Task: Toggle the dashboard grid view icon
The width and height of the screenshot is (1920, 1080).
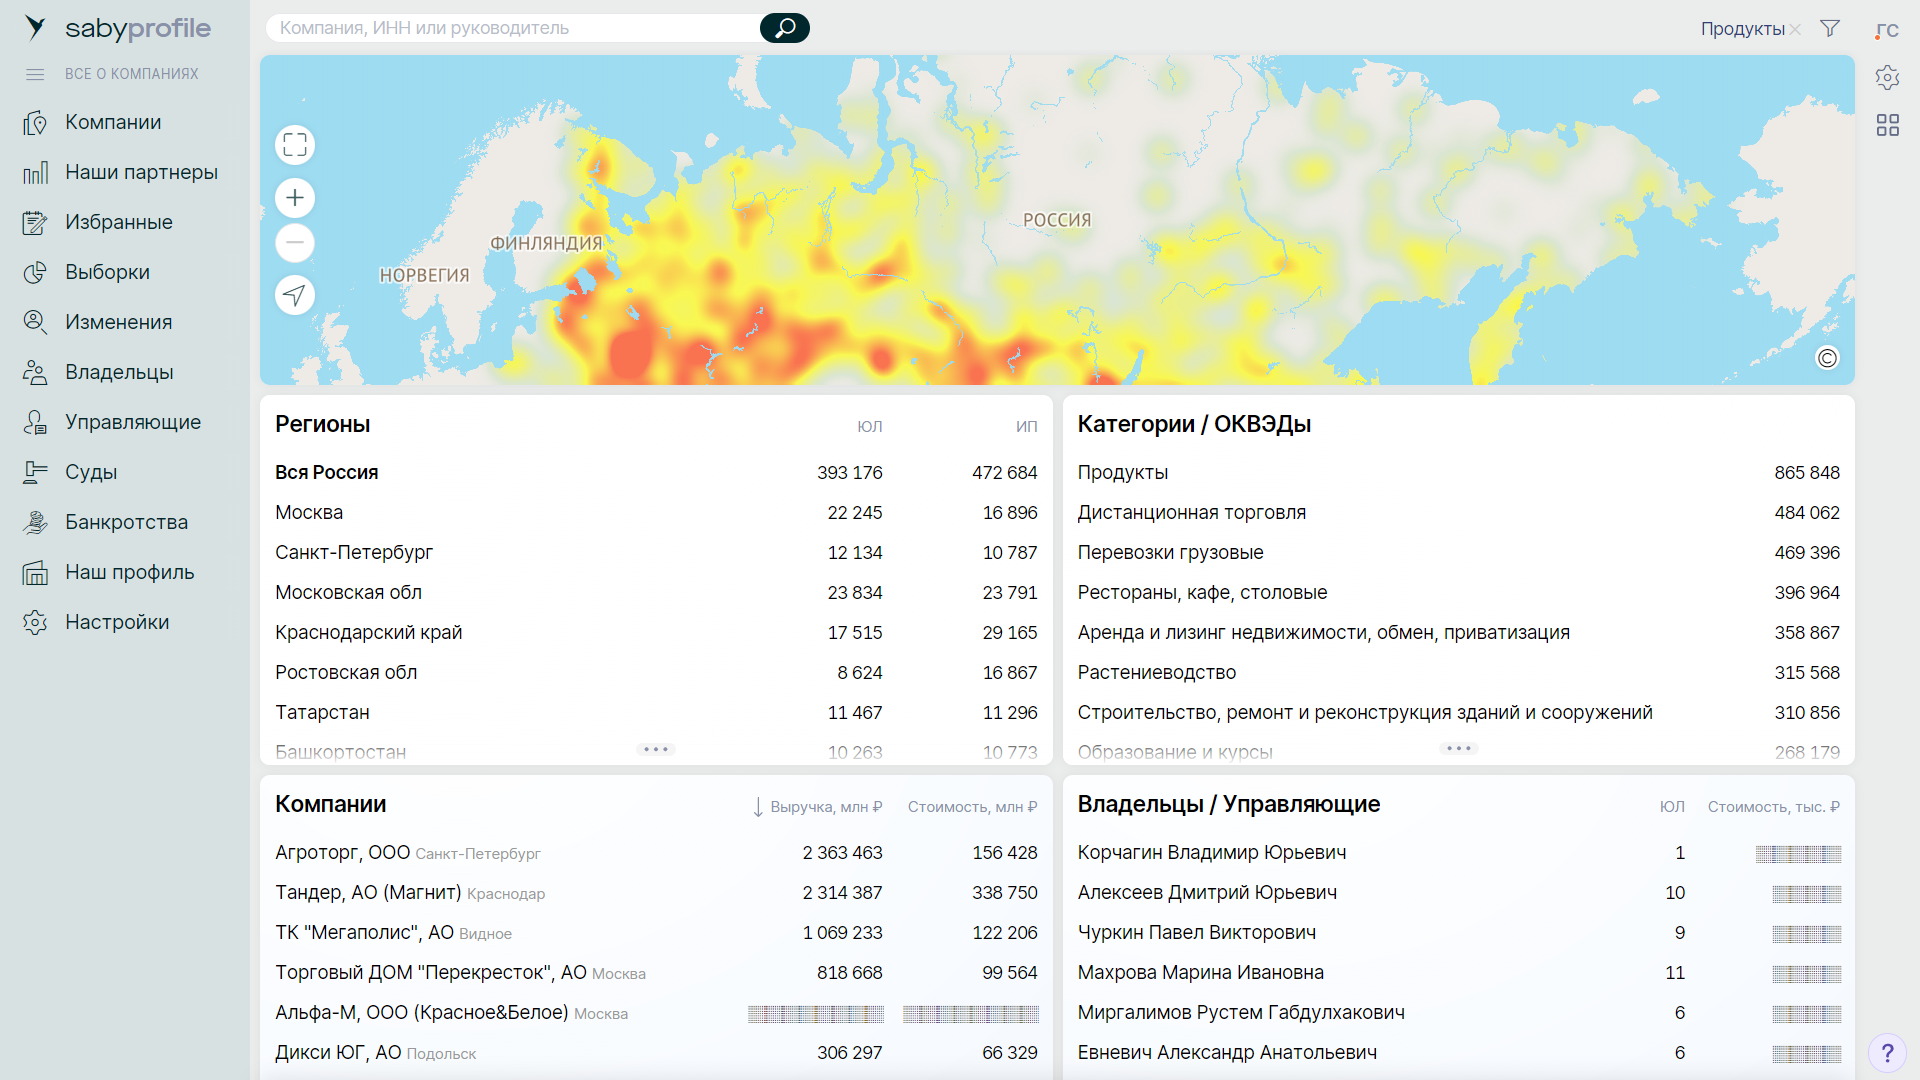Action: coord(1889,125)
